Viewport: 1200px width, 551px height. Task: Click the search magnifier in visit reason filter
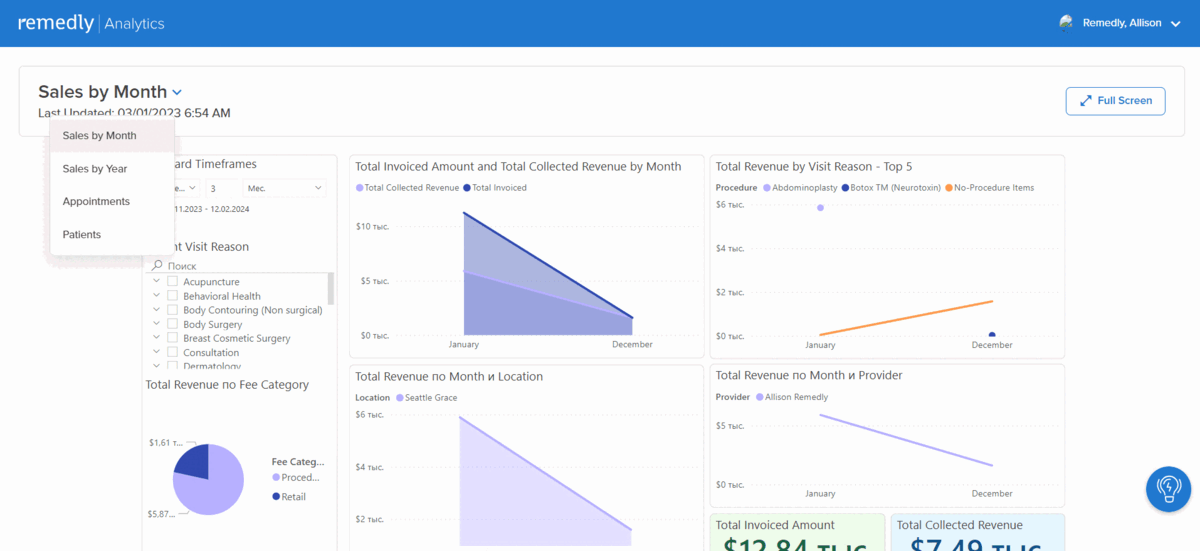click(x=157, y=267)
